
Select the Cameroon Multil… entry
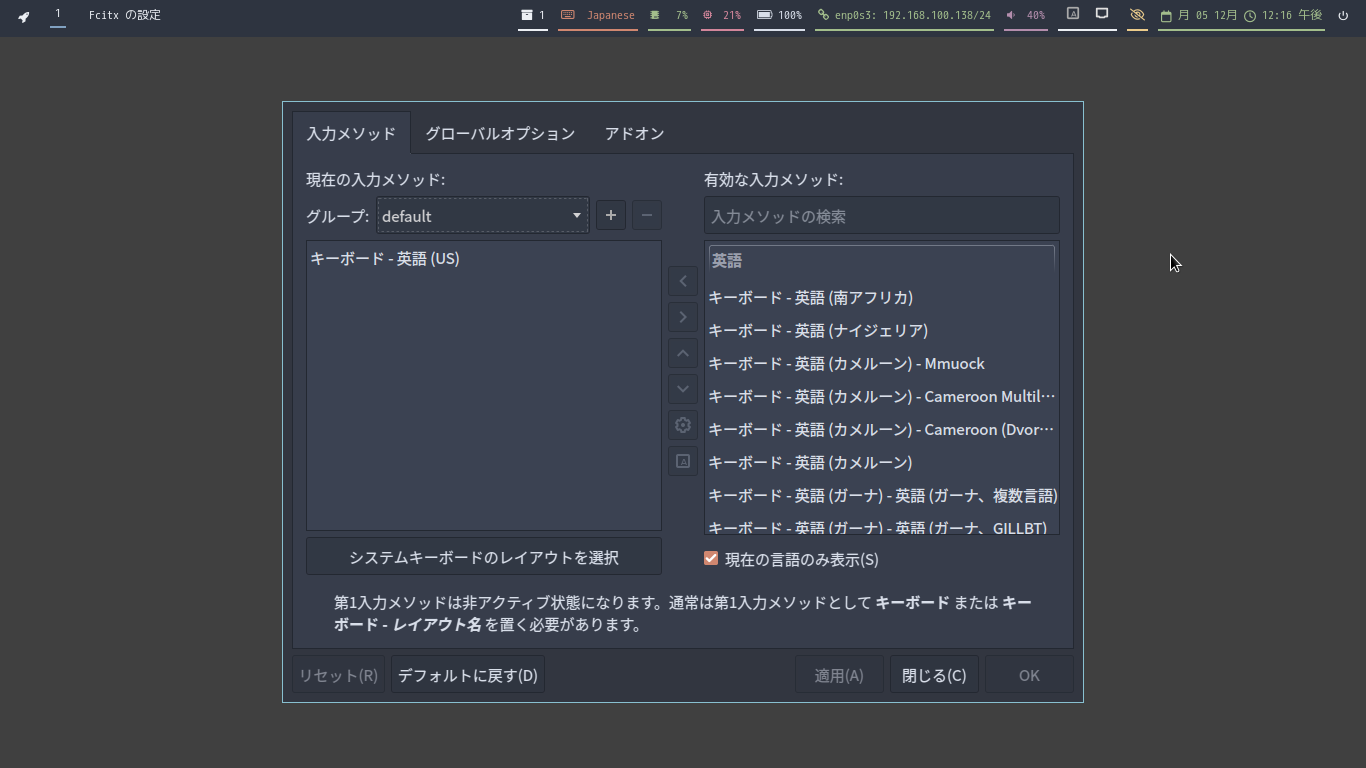[882, 396]
